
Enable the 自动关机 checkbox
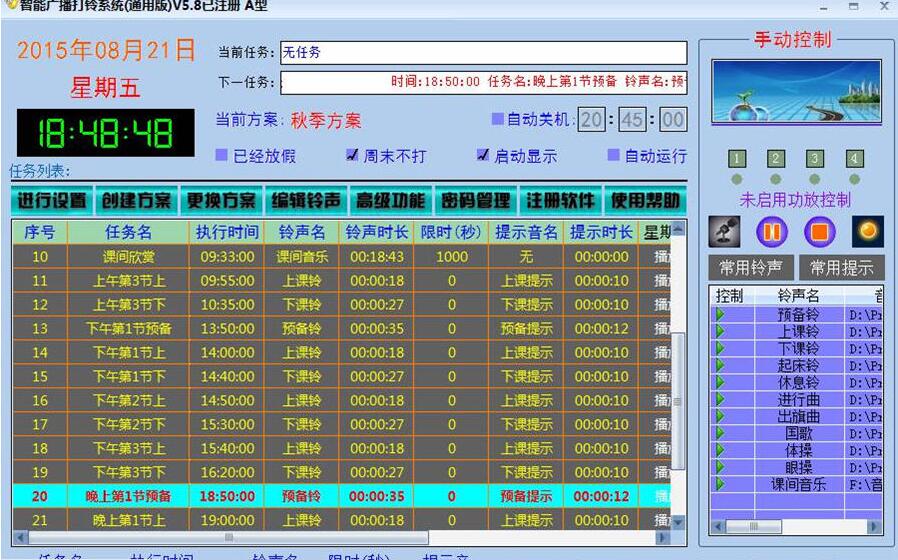tap(497, 119)
